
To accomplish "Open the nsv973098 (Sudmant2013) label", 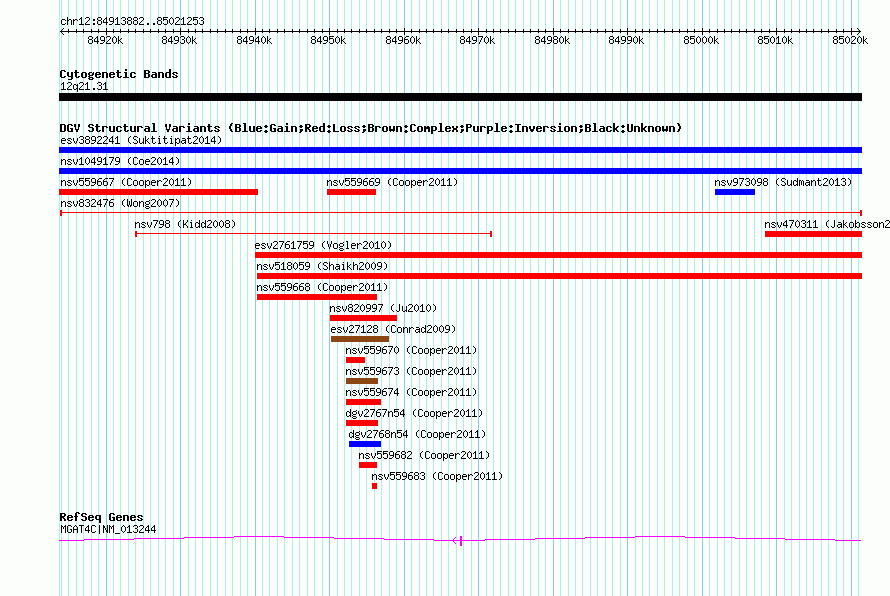I will 783,182.
